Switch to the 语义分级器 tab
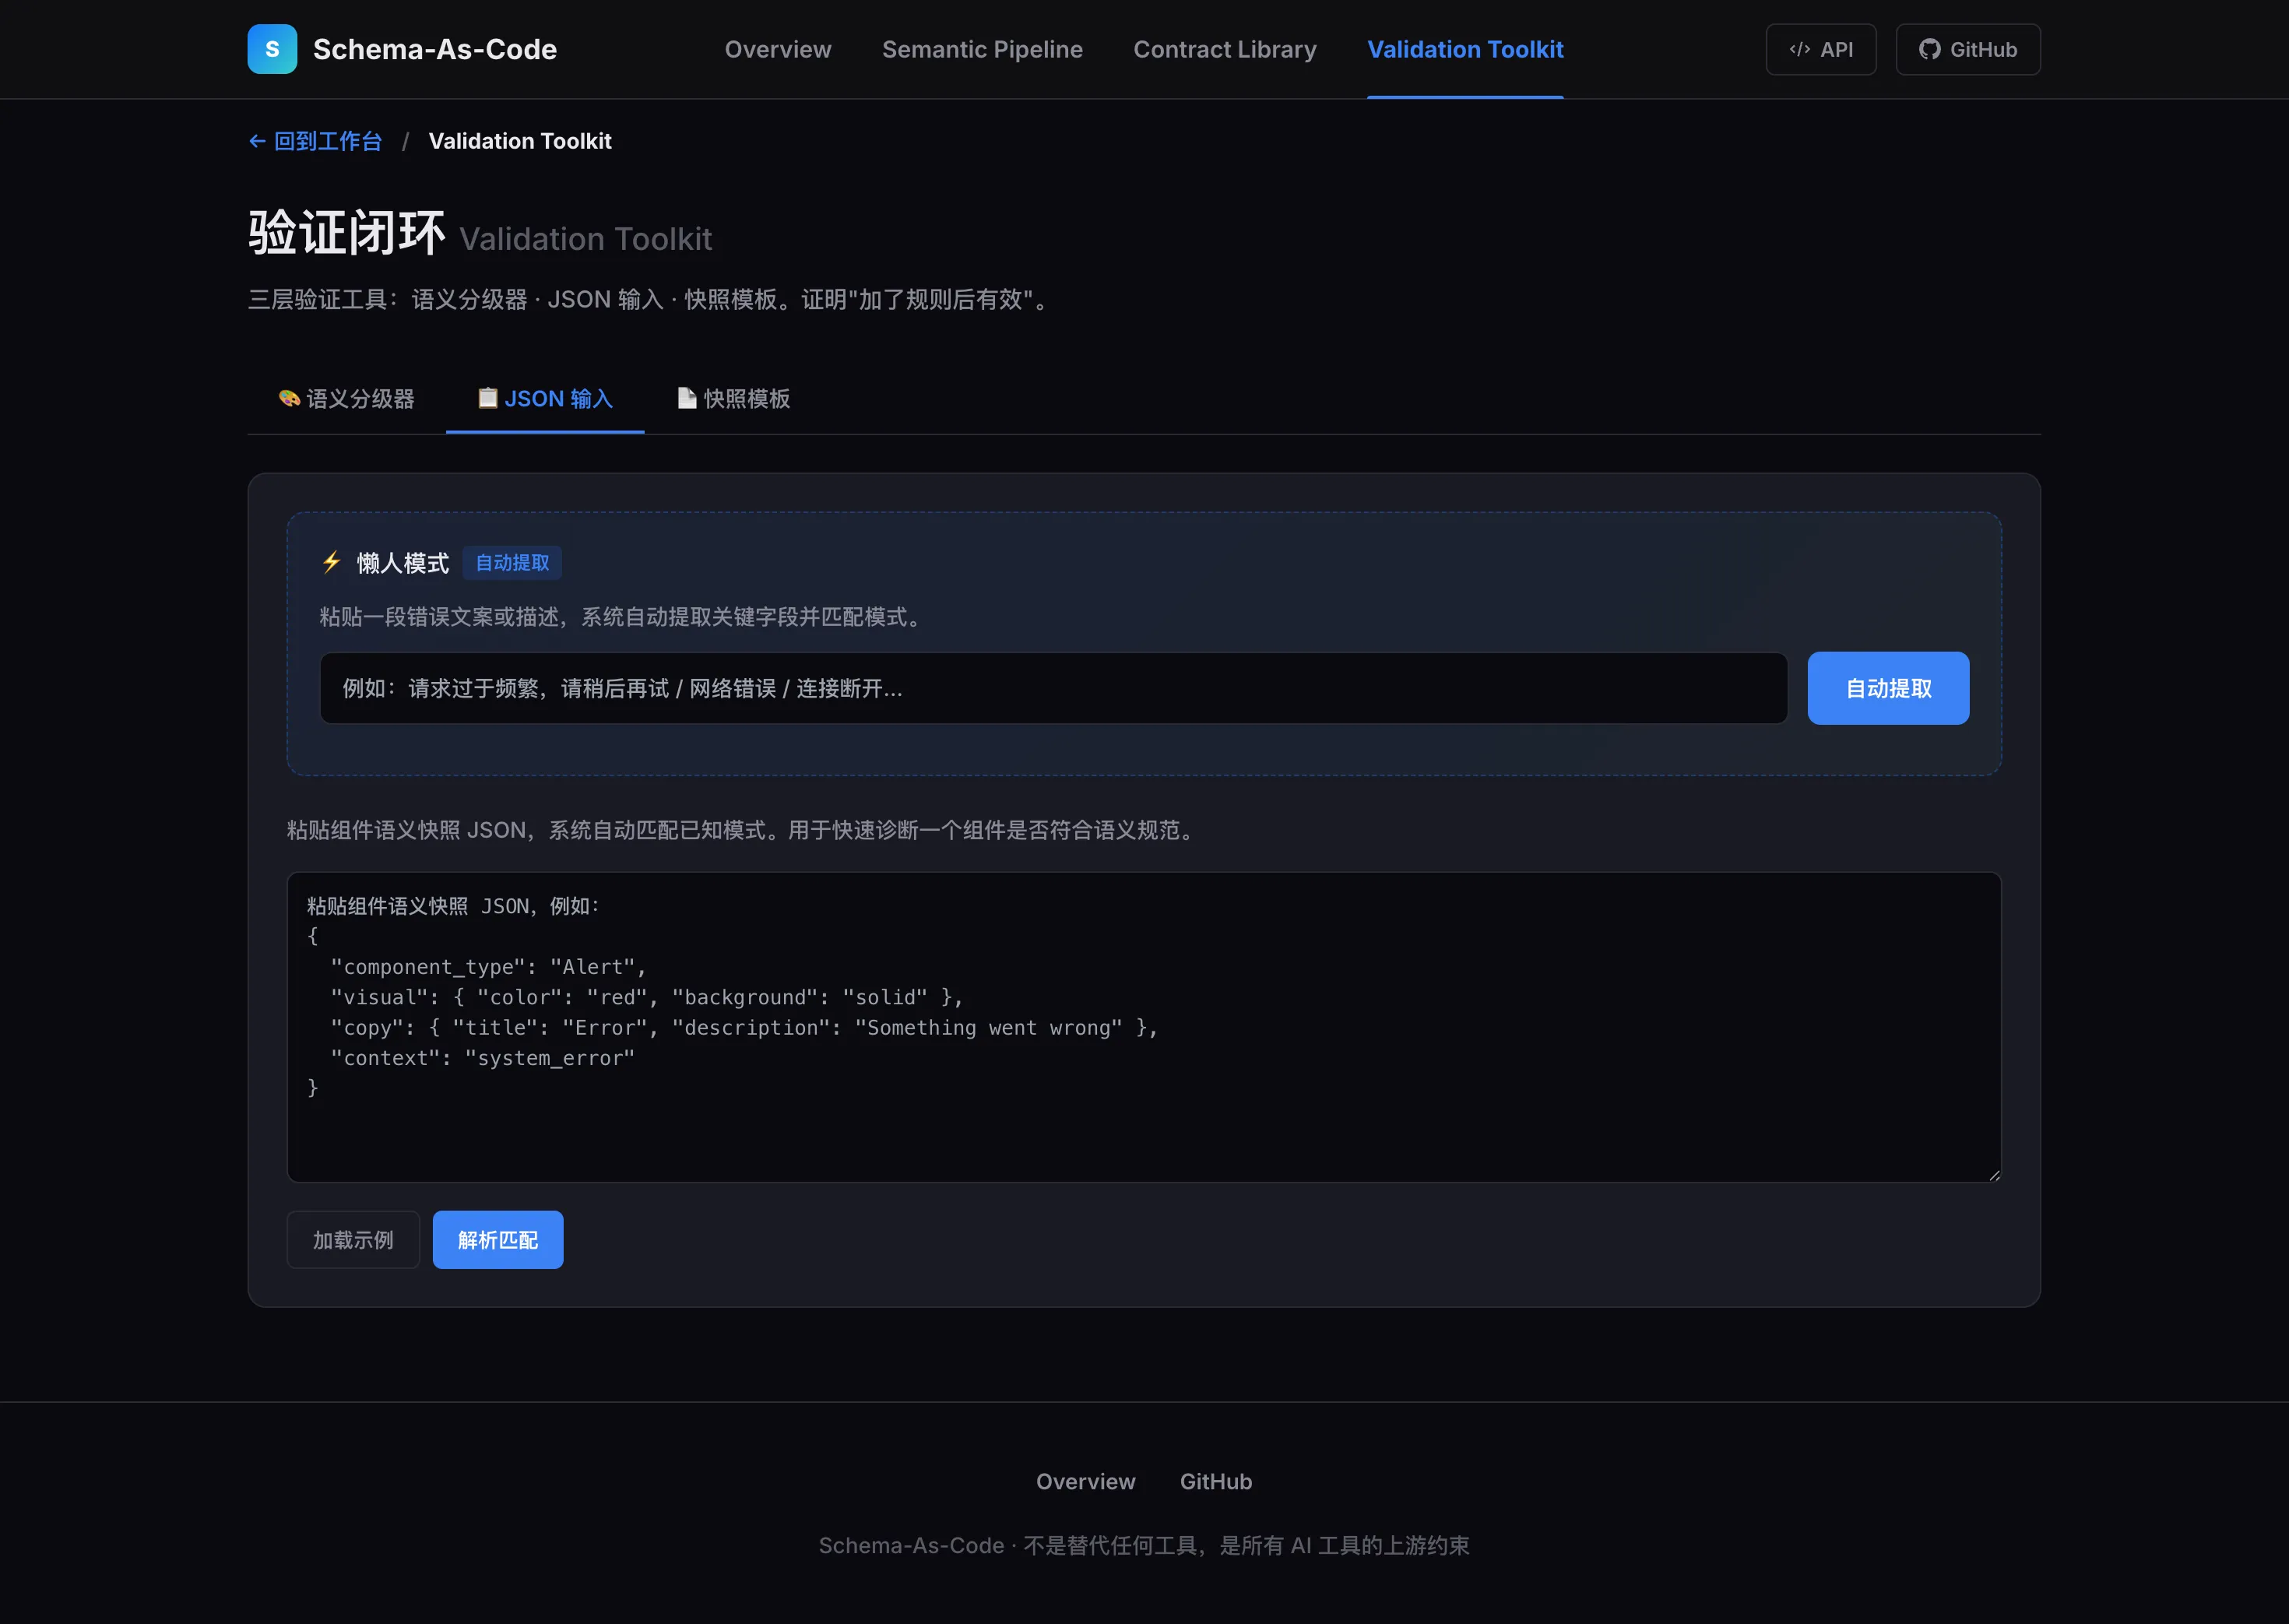This screenshot has height=1624, width=2289. click(x=346, y=399)
